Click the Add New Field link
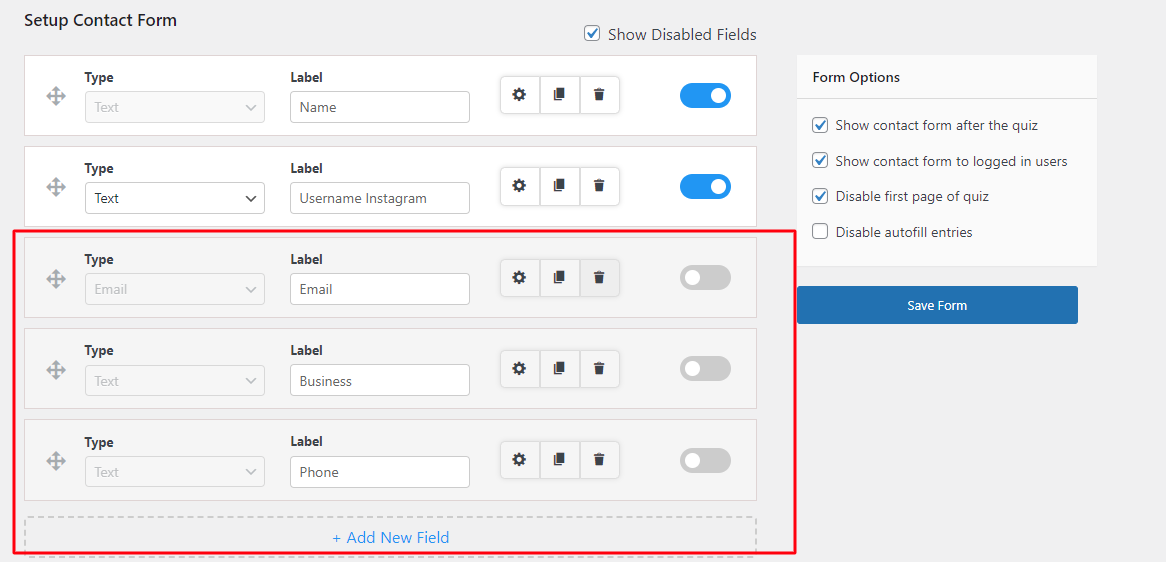The width and height of the screenshot is (1166, 562). (390, 537)
